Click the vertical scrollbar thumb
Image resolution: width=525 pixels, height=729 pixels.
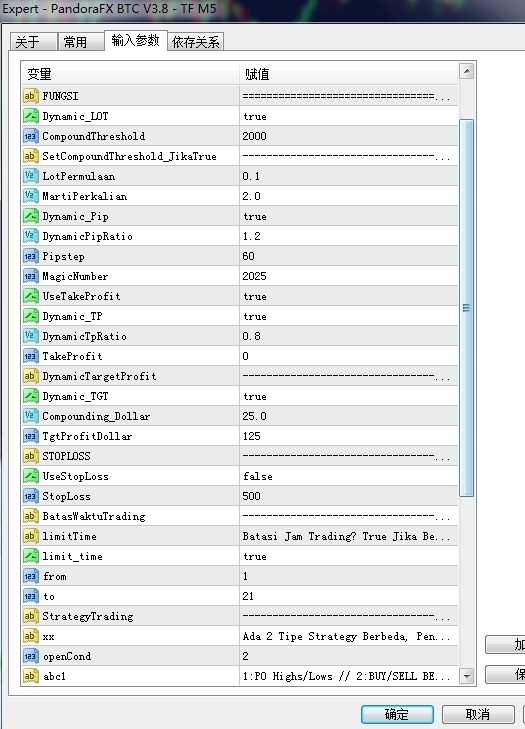(x=466, y=308)
